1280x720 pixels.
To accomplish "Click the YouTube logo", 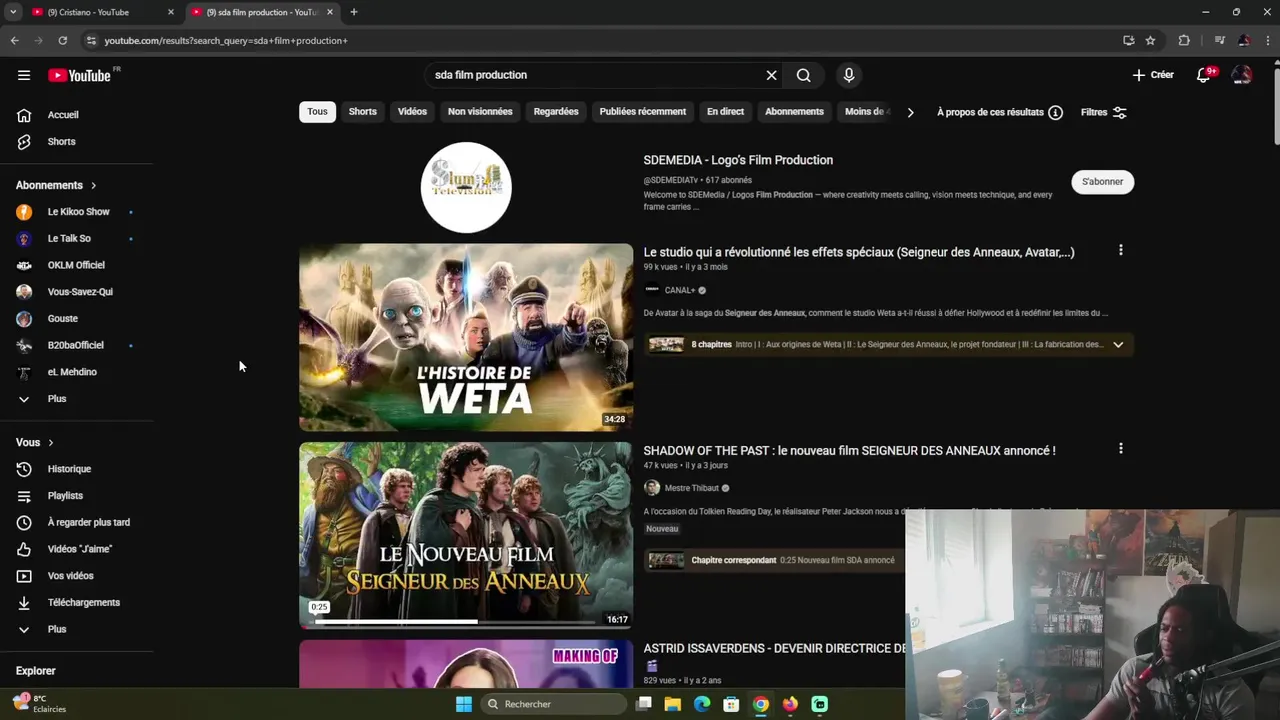I will tap(79, 75).
